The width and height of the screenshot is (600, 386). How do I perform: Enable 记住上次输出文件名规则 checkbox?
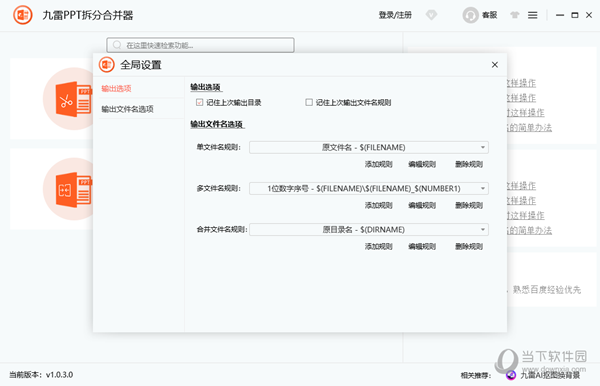(x=309, y=102)
